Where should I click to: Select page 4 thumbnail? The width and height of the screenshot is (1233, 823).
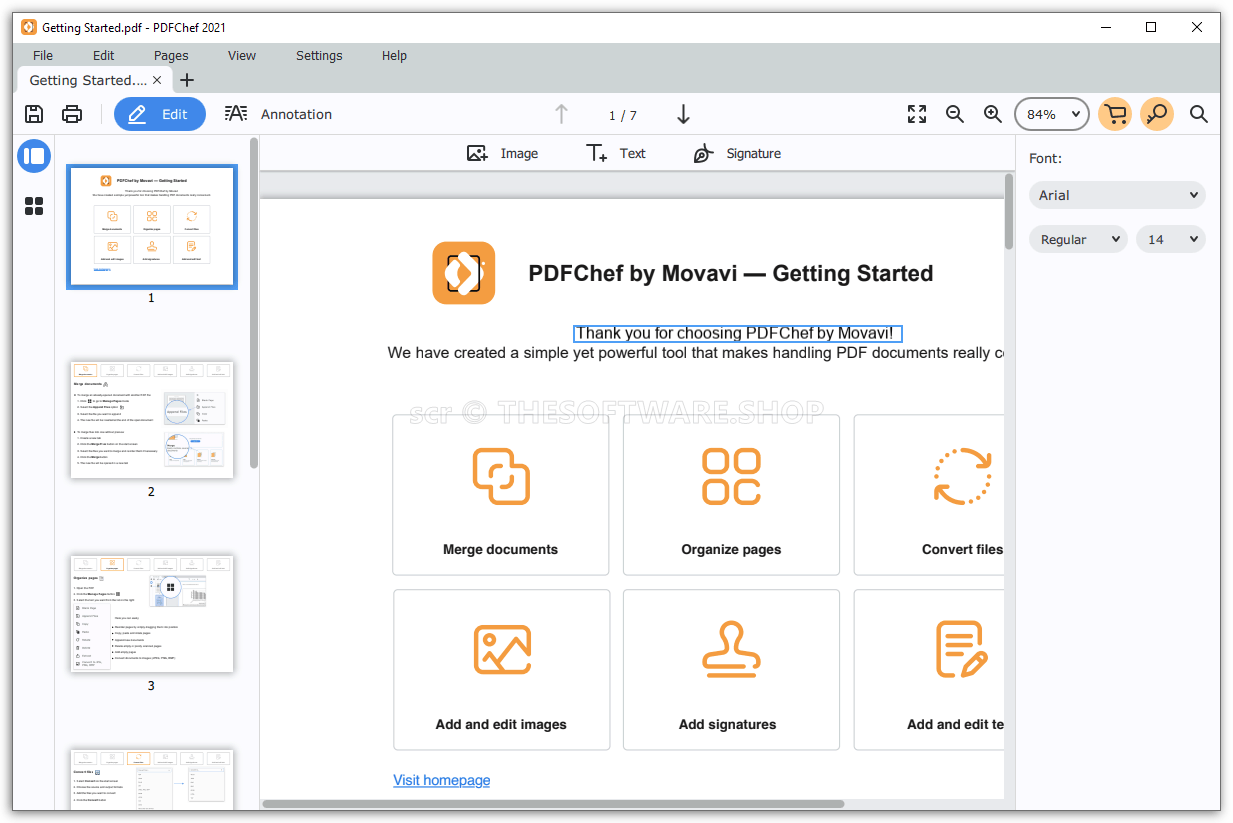tap(152, 780)
